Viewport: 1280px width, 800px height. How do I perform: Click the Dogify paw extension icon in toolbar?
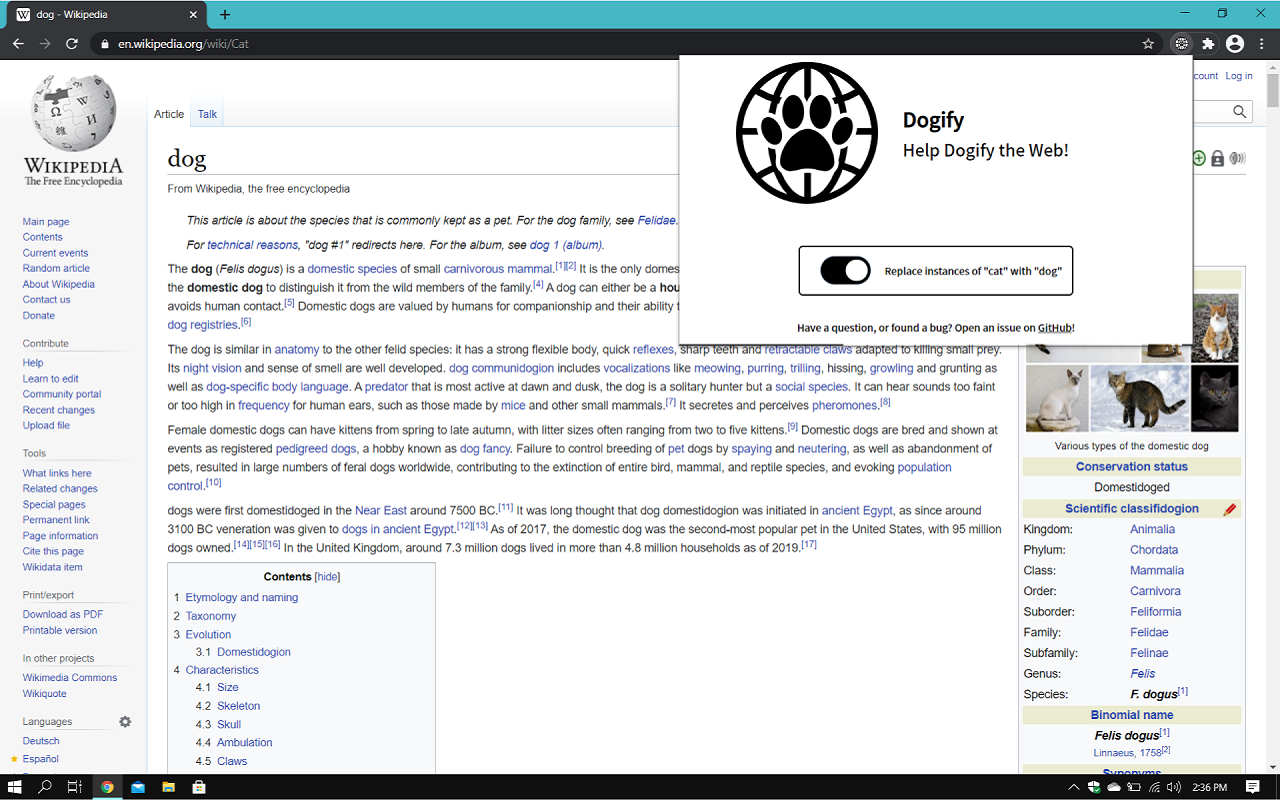click(x=1182, y=43)
